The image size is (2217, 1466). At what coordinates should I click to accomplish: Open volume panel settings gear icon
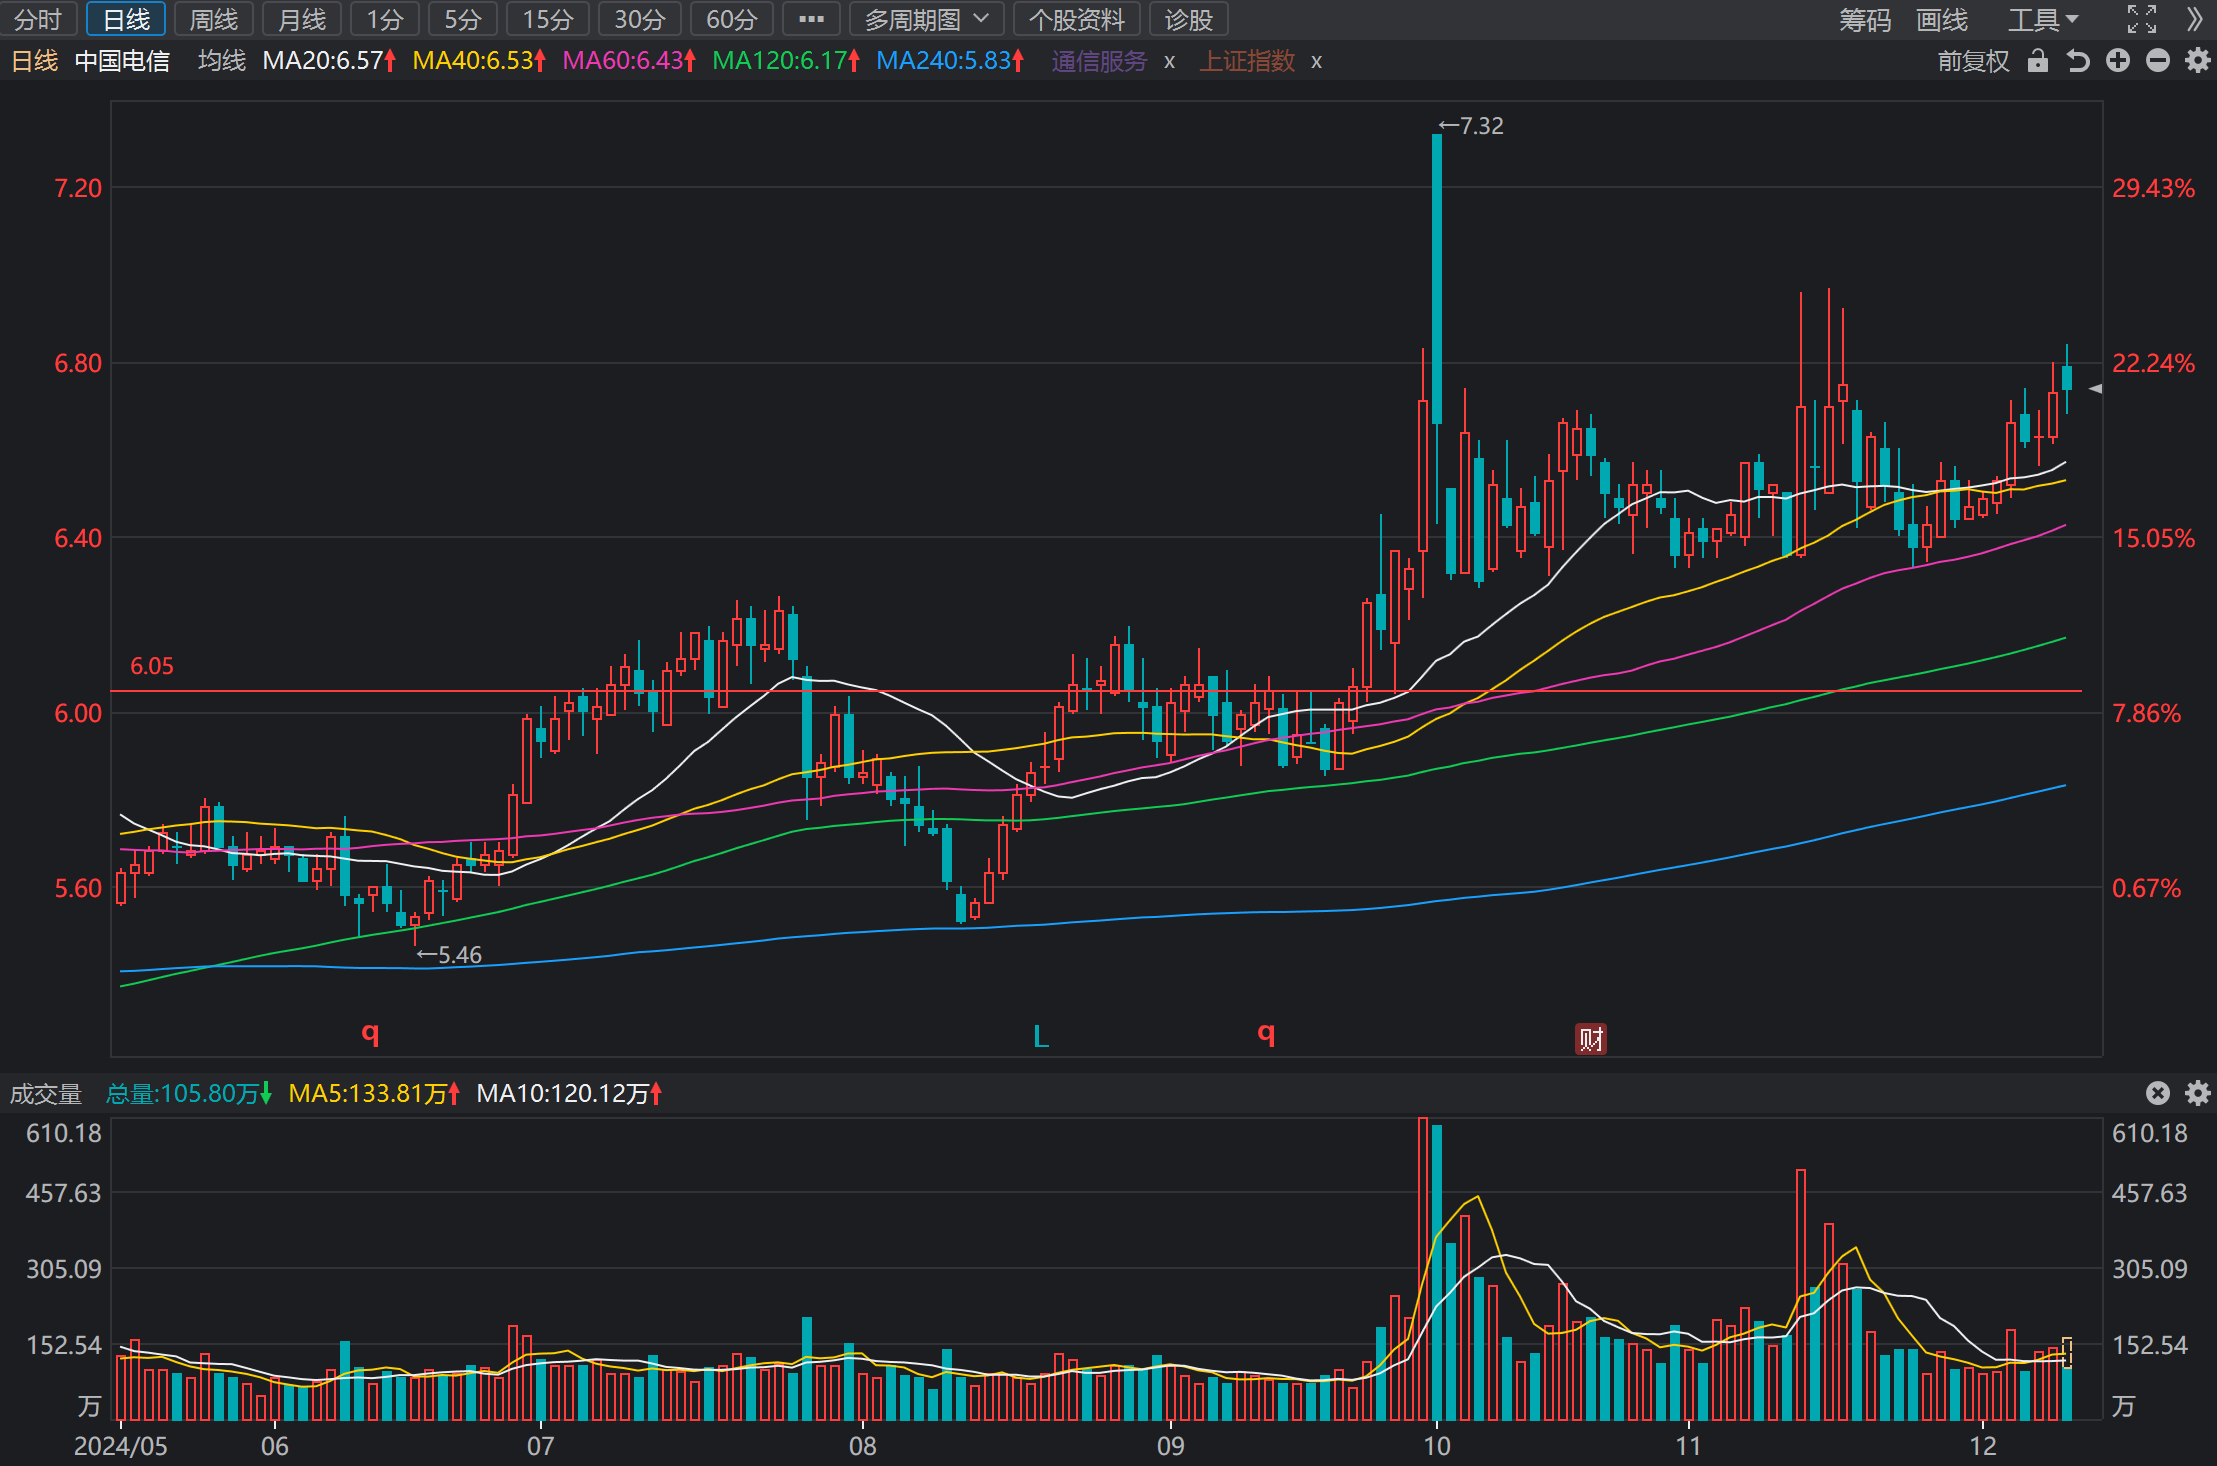(x=2197, y=1093)
